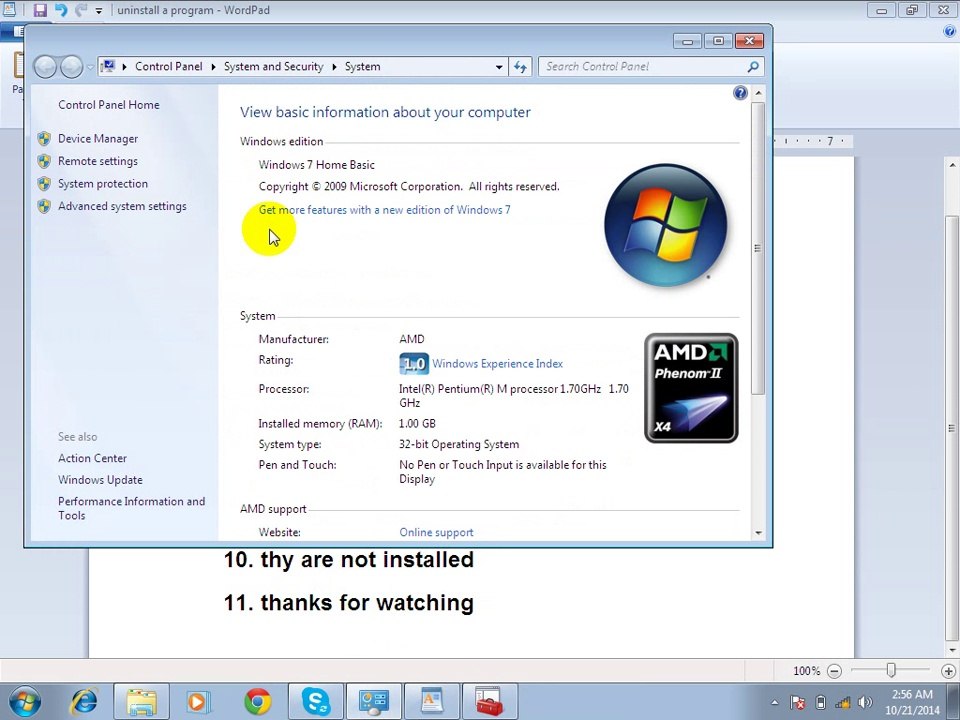Click the search magnifier icon
960x720 pixels.
click(753, 67)
